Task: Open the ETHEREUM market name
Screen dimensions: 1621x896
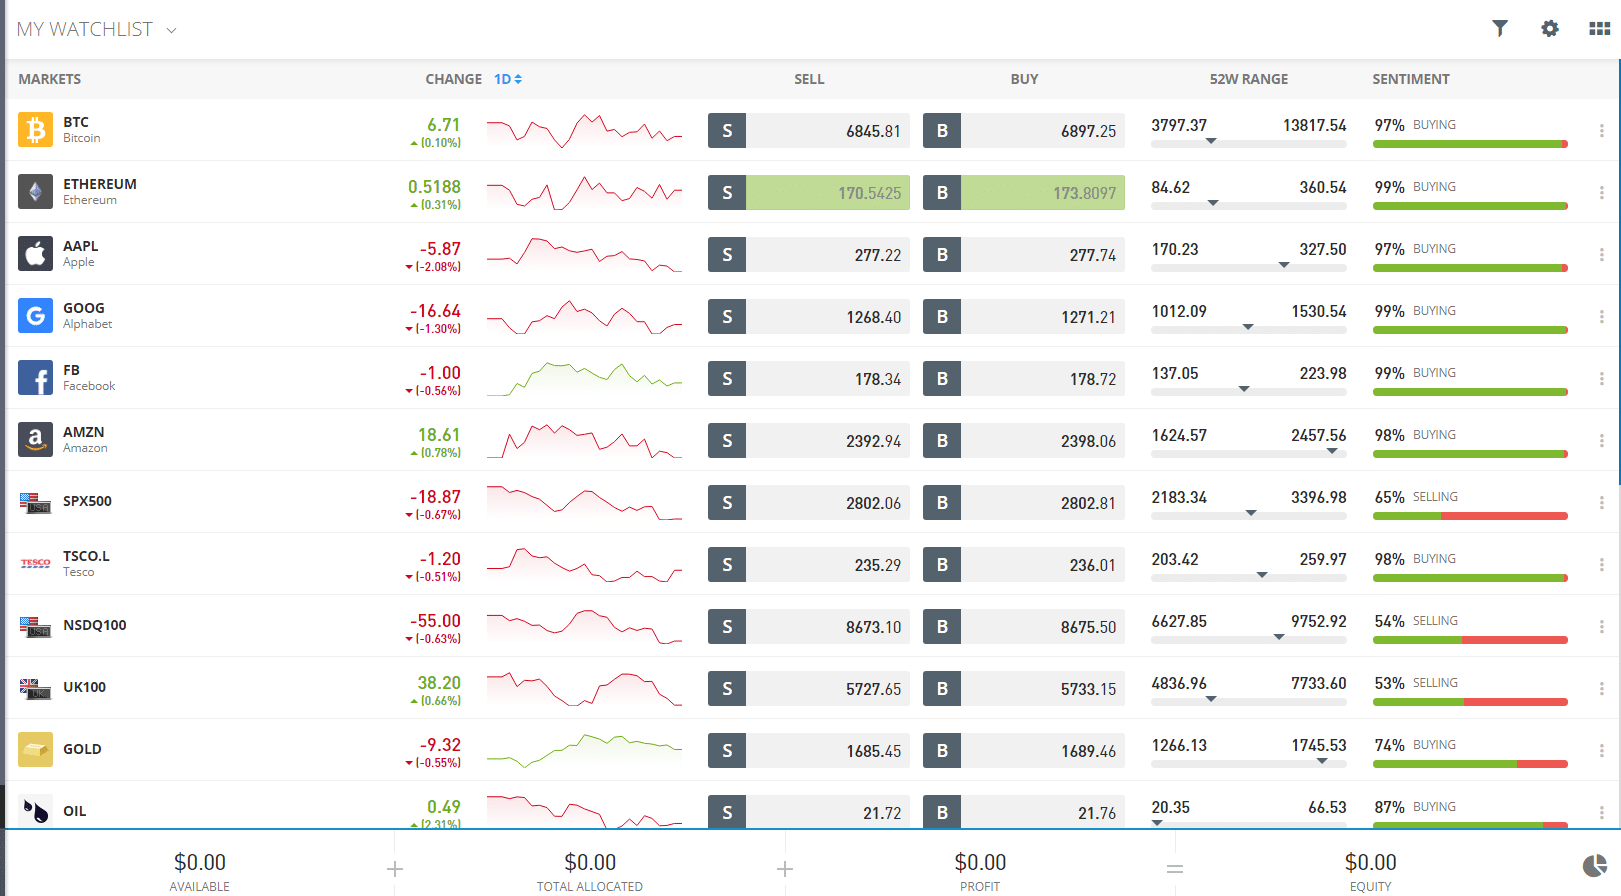Action: [100, 184]
